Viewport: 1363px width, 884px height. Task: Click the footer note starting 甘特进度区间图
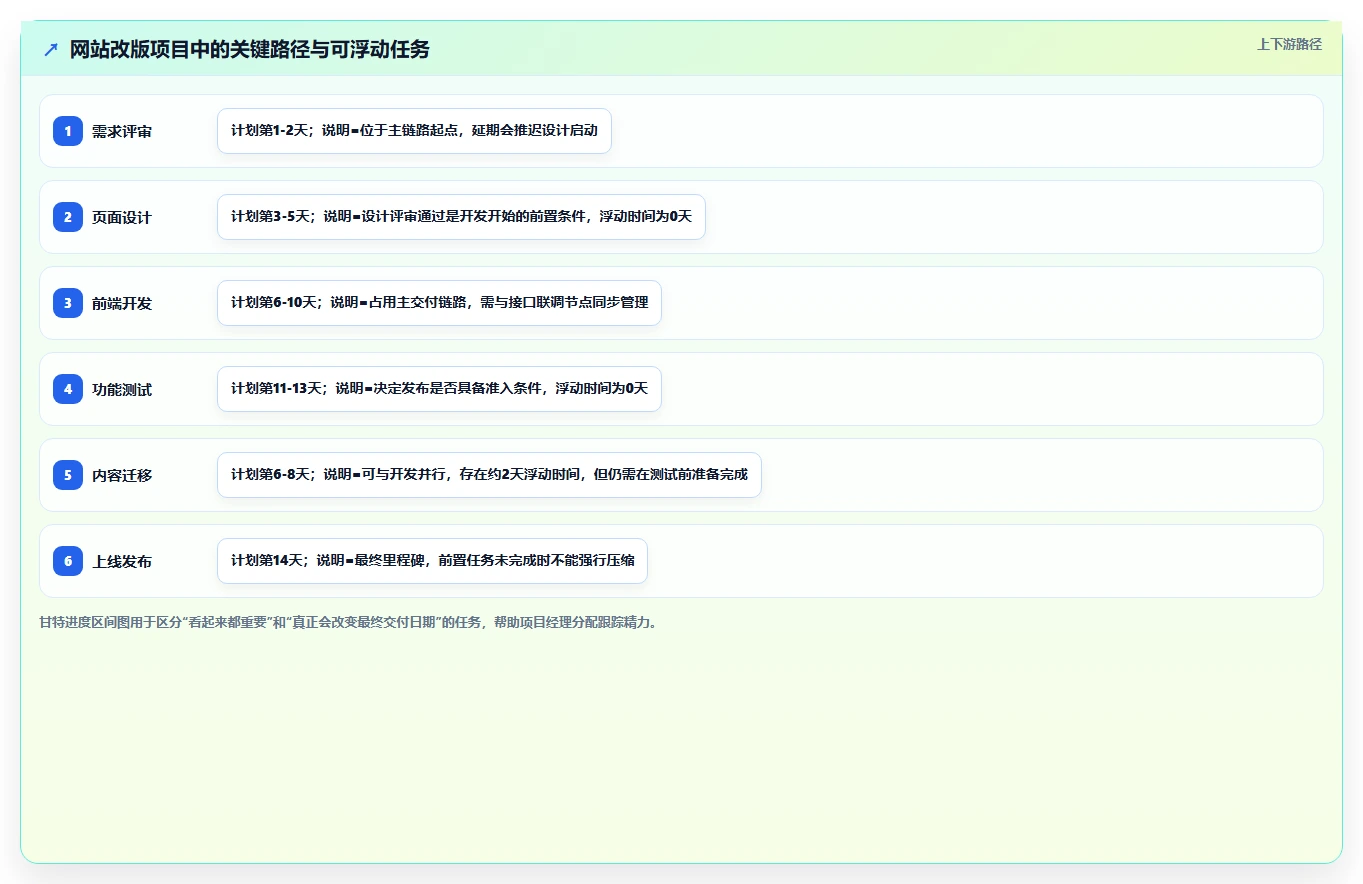coord(350,622)
